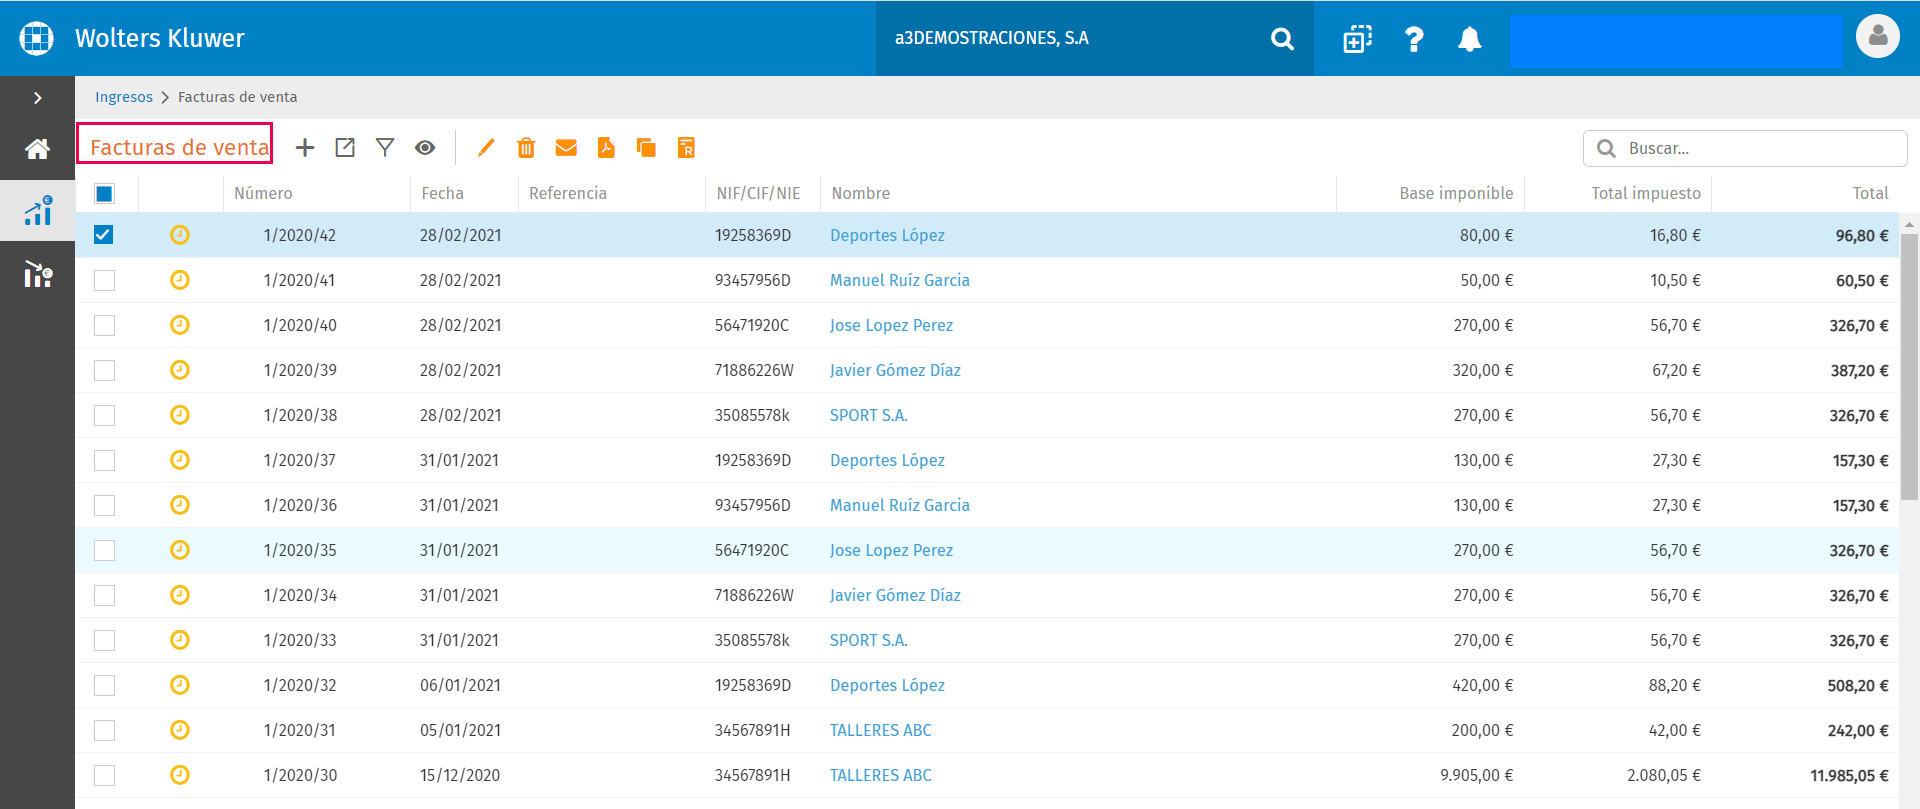The height and width of the screenshot is (809, 1920).
Task: Toggle the select-all checkbox in header
Action: (x=104, y=193)
